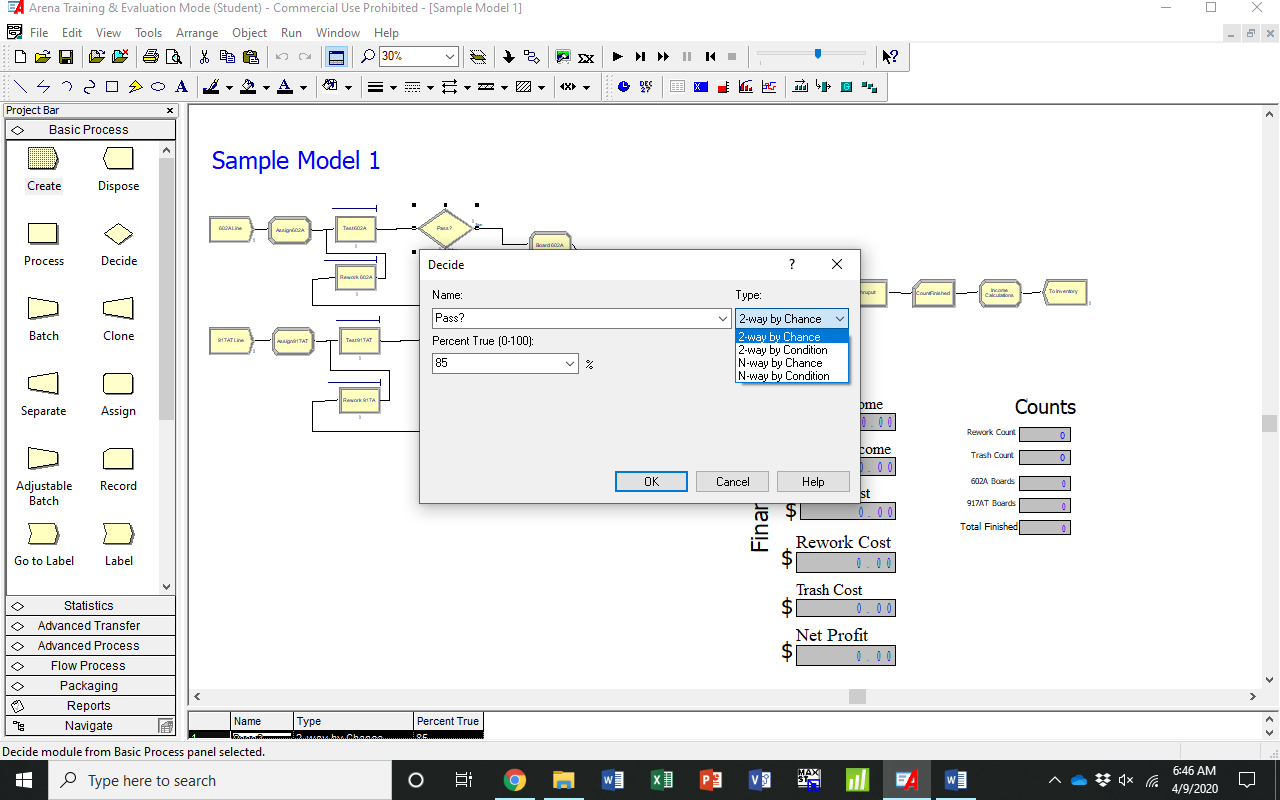Screen dimensions: 1280x800
Task: Choose 2-way by Condition option
Action: pyautogui.click(x=792, y=350)
